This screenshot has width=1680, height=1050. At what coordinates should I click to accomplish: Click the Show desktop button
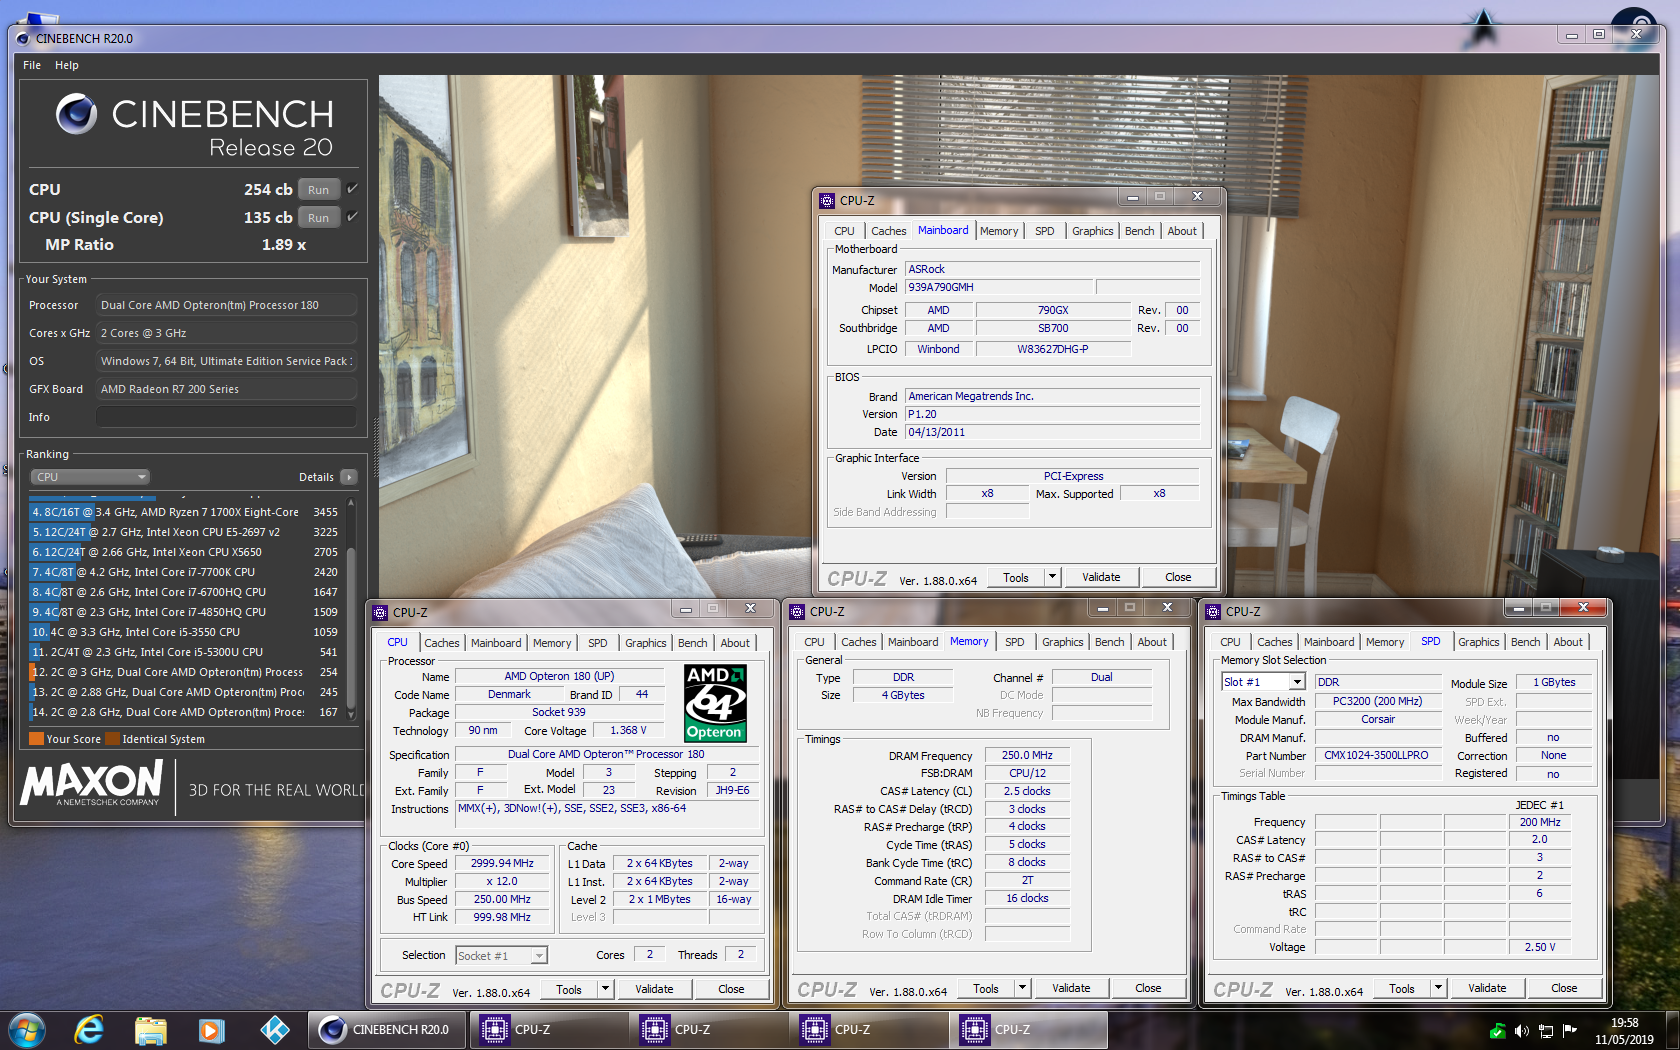click(x=1672, y=1030)
